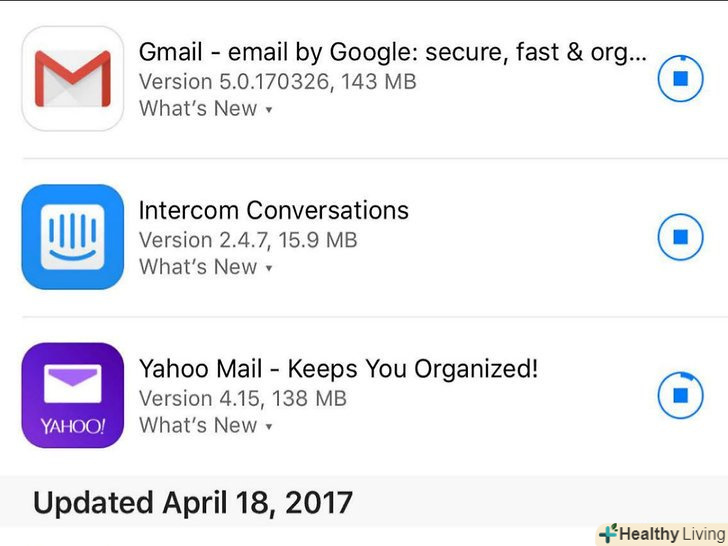Image resolution: width=728 pixels, height=546 pixels.
Task: Tap the Updated April 18, 2017 header
Action: click(x=193, y=502)
